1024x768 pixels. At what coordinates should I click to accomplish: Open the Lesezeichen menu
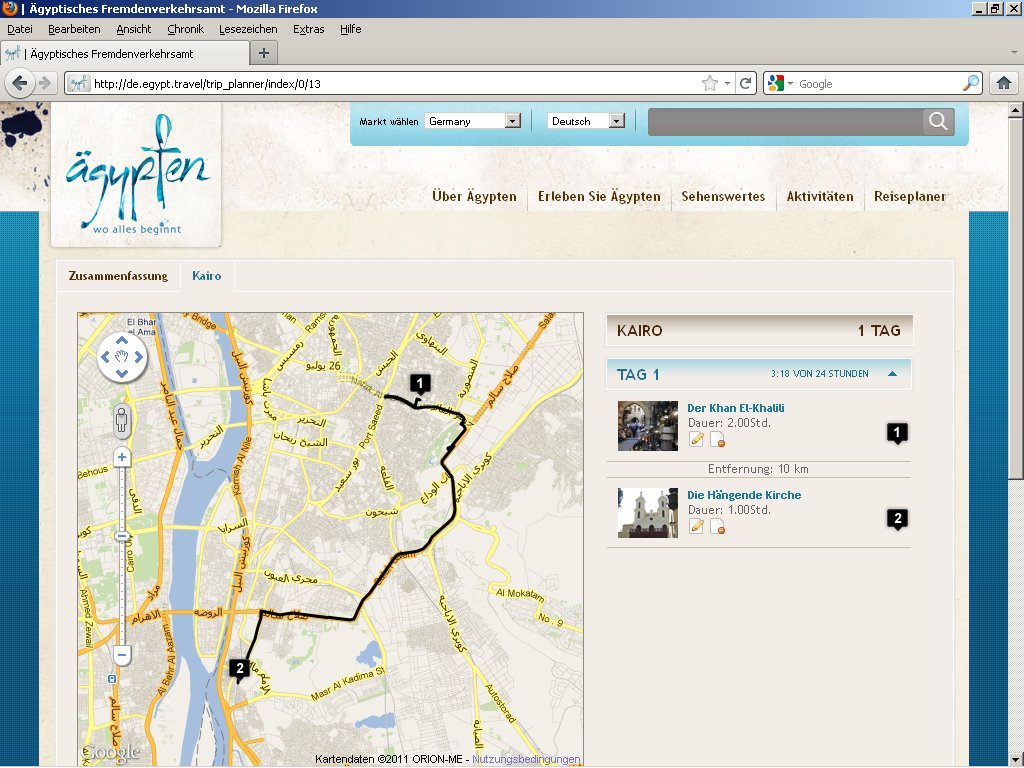[x=248, y=29]
